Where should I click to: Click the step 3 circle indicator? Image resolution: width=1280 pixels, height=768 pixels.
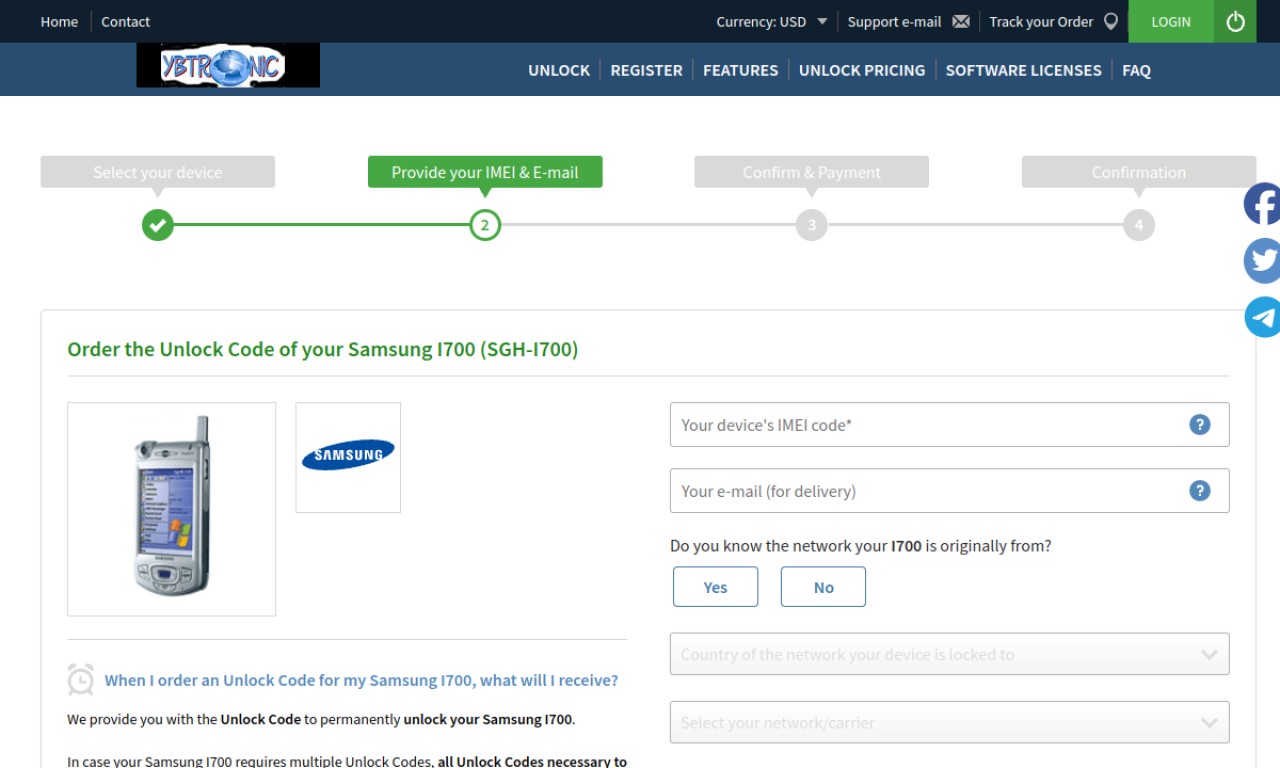[812, 225]
